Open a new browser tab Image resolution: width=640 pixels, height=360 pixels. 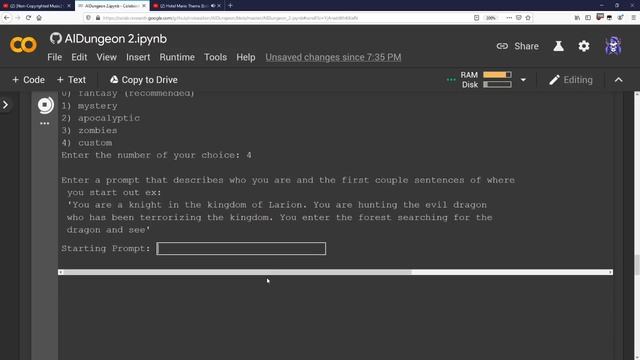(x=230, y=6)
